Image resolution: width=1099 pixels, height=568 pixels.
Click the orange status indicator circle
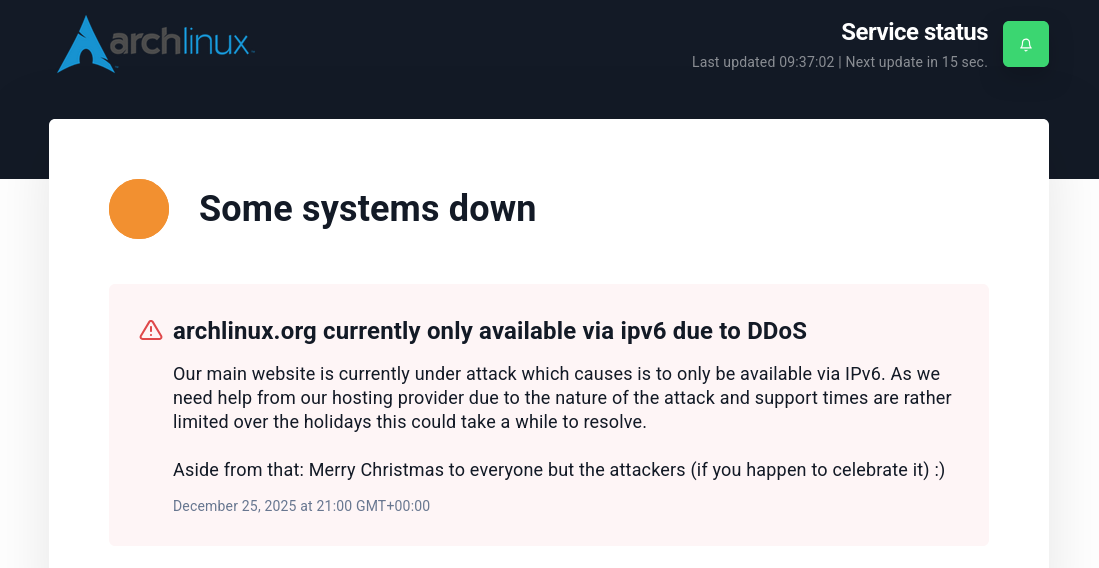(139, 209)
